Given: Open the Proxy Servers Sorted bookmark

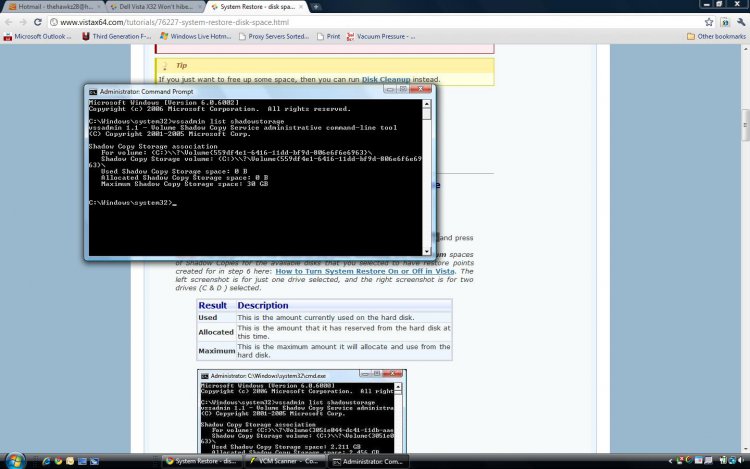Looking at the screenshot, I should click(x=274, y=36).
